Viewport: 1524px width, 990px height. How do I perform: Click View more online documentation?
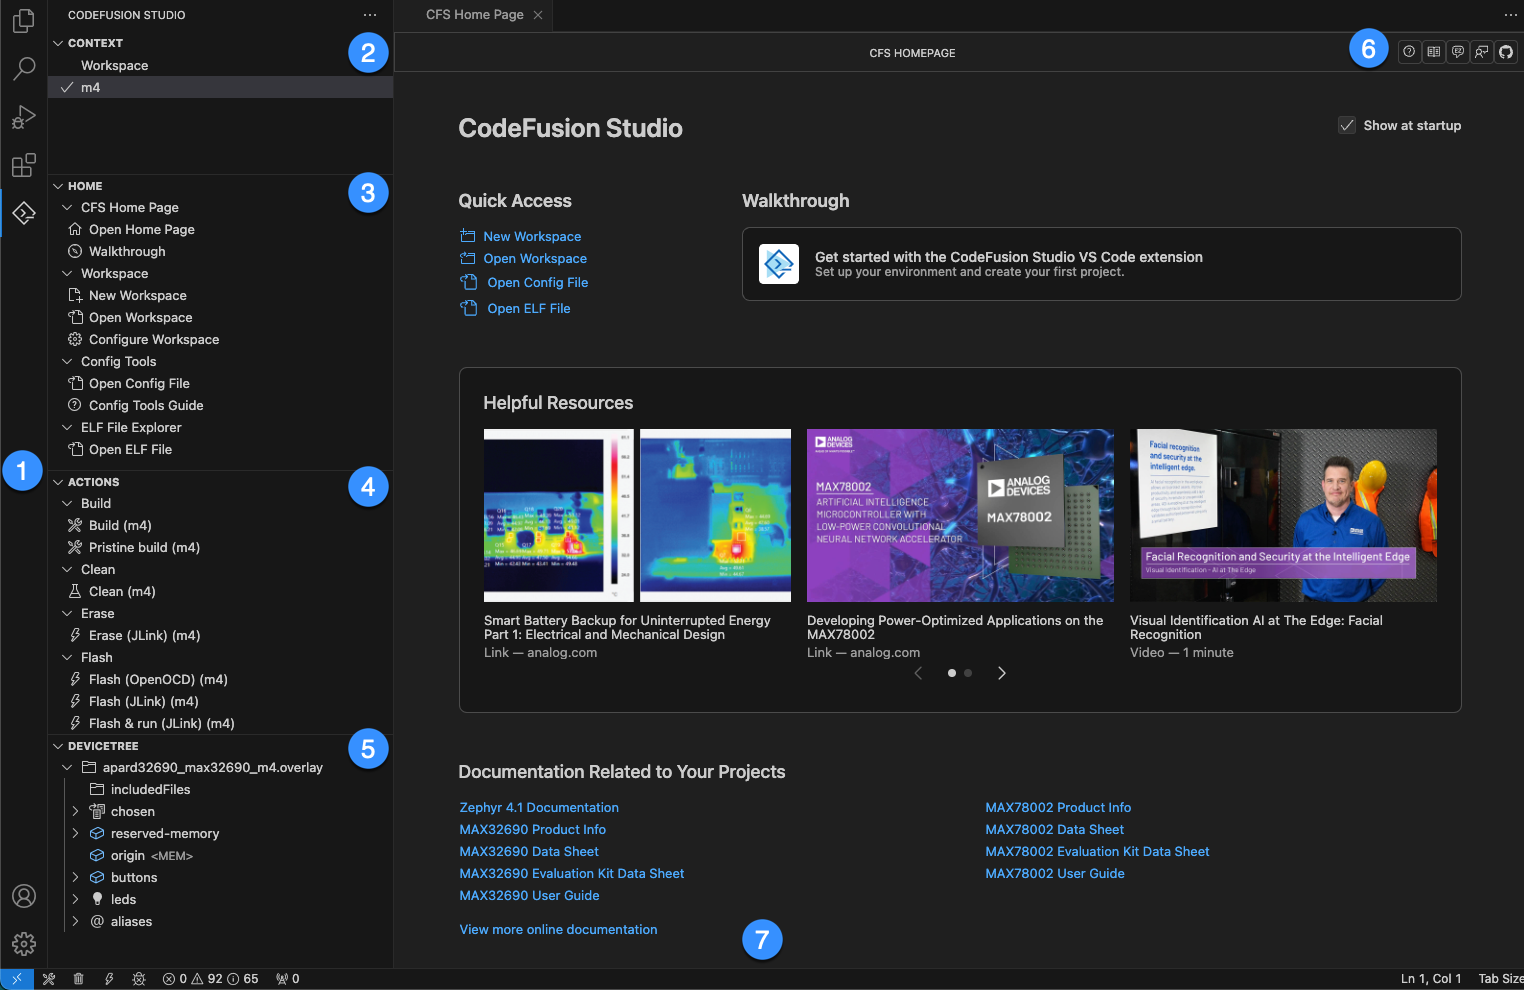pyautogui.click(x=558, y=929)
